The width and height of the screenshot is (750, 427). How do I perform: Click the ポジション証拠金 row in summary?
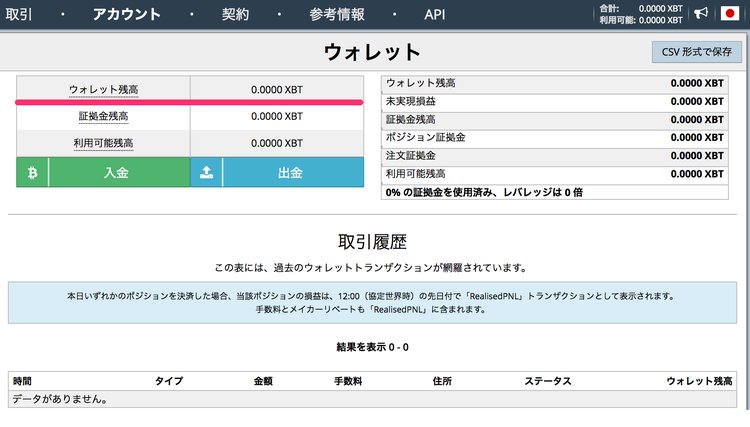click(x=555, y=138)
